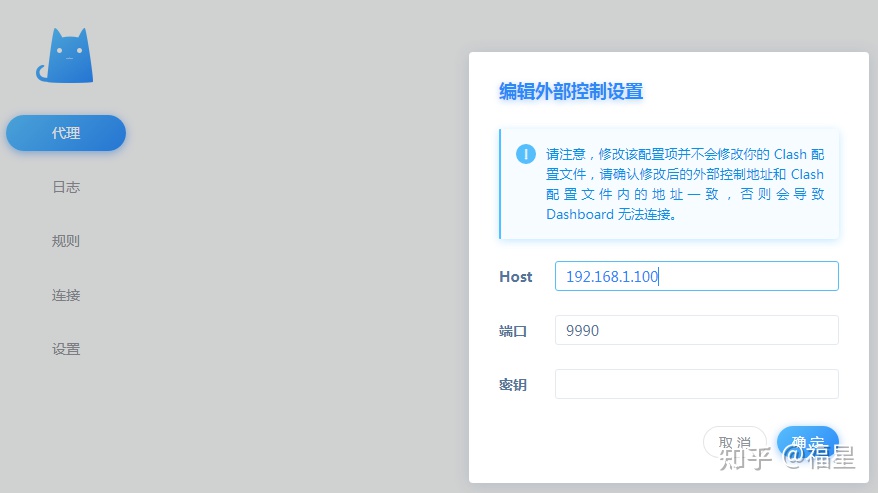878x493 pixels.
Task: Open the 规则 sidebar tab
Action: pyautogui.click(x=66, y=241)
